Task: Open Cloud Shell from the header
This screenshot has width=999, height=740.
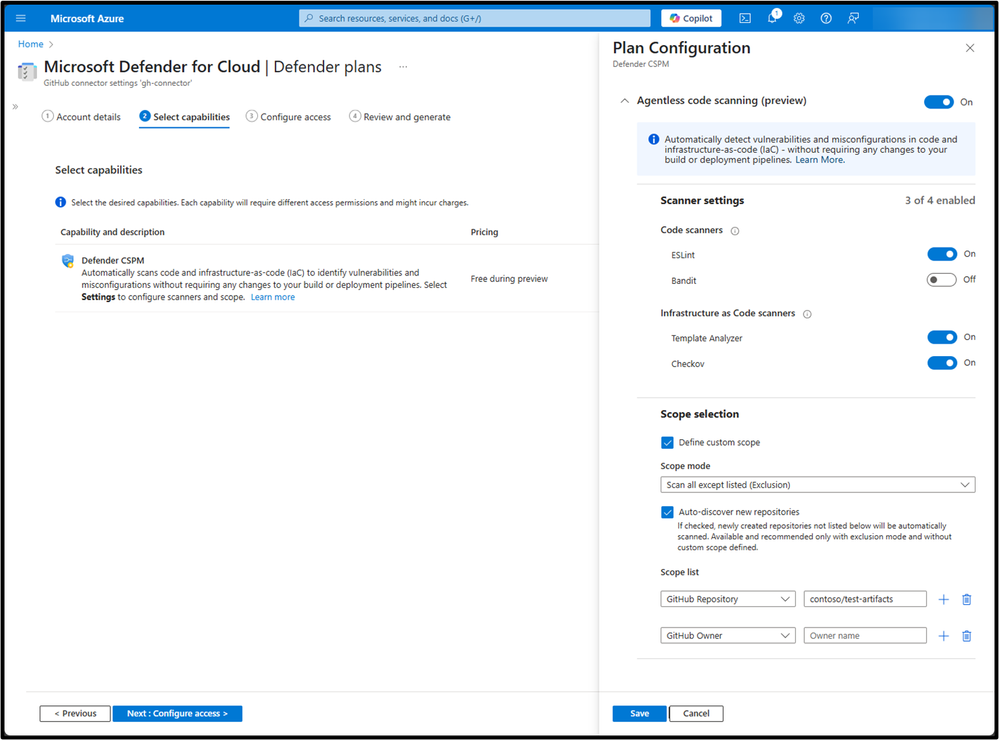Action: pos(745,18)
